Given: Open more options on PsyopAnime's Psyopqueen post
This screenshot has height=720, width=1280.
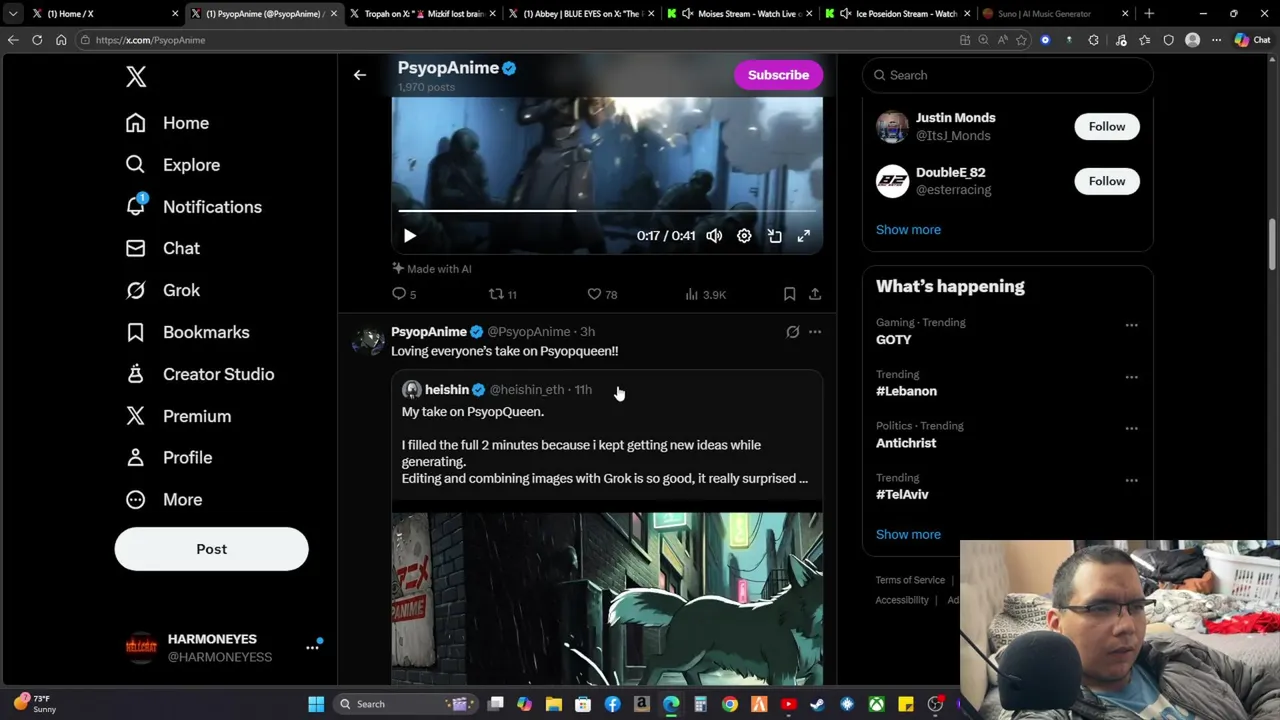Looking at the screenshot, I should click(815, 332).
